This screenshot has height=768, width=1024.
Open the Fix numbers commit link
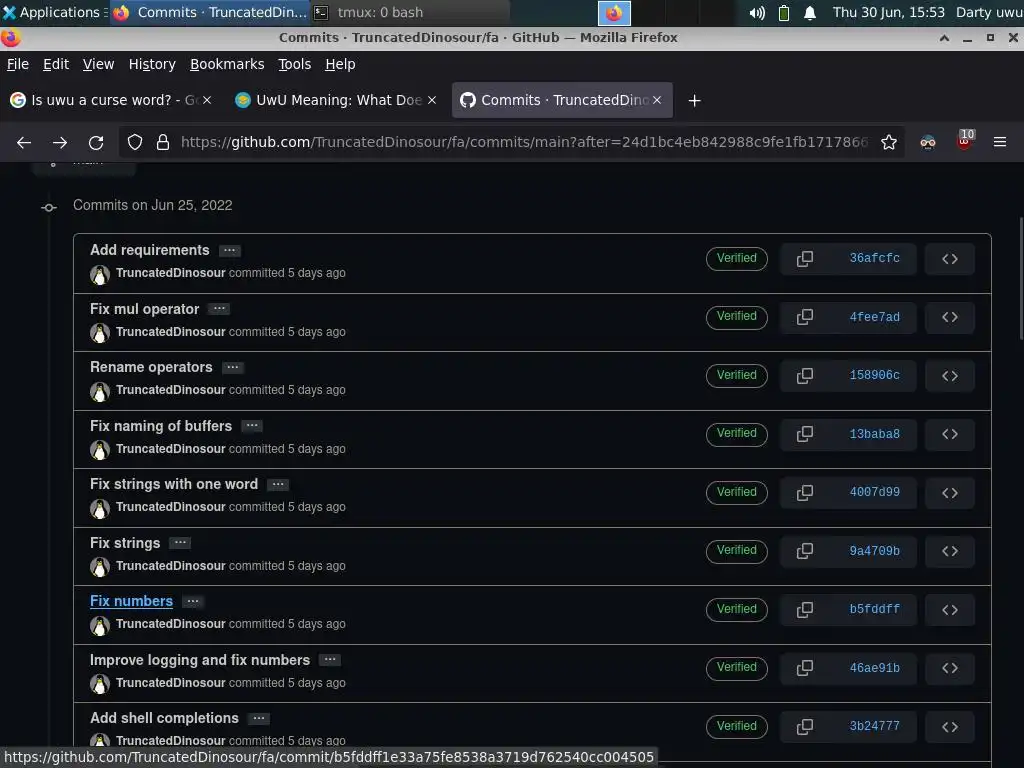coord(131,601)
